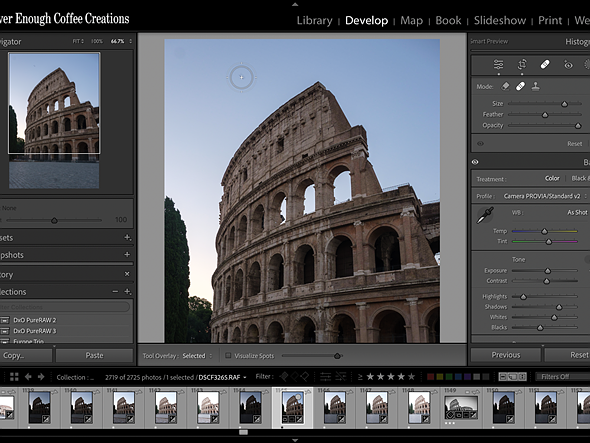Set filter to one star rating

pyautogui.click(x=371, y=376)
